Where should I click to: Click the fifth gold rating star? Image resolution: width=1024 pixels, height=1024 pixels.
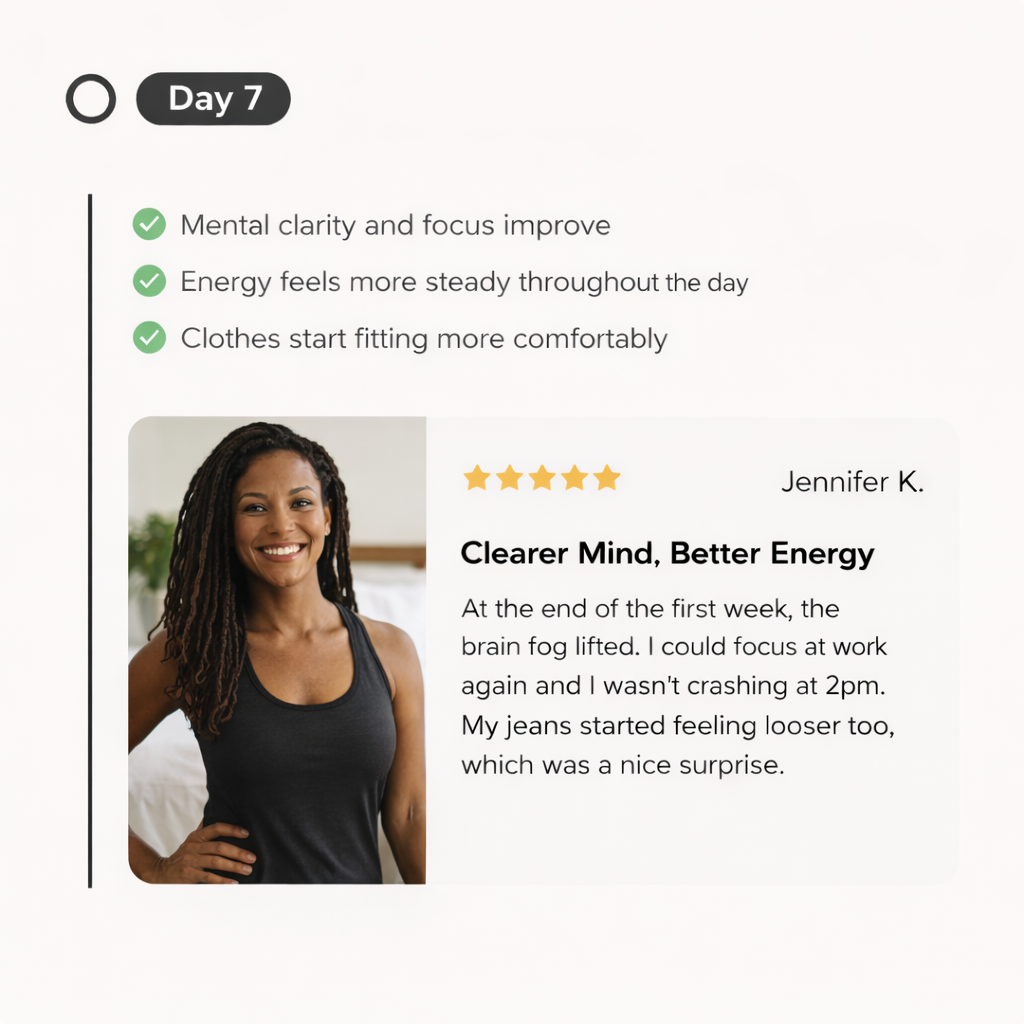607,477
